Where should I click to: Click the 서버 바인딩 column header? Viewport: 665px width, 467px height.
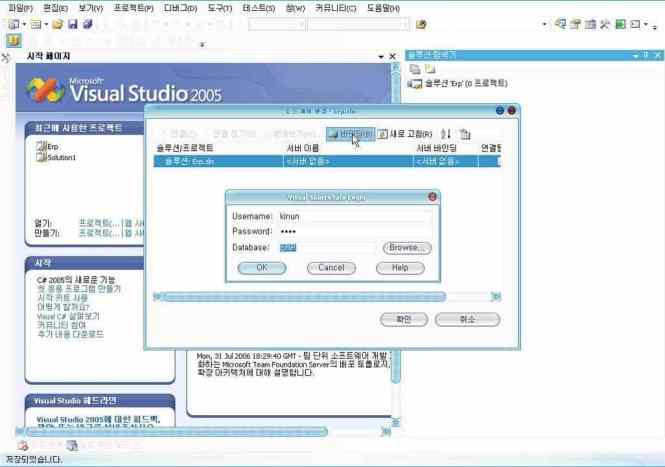coord(445,148)
